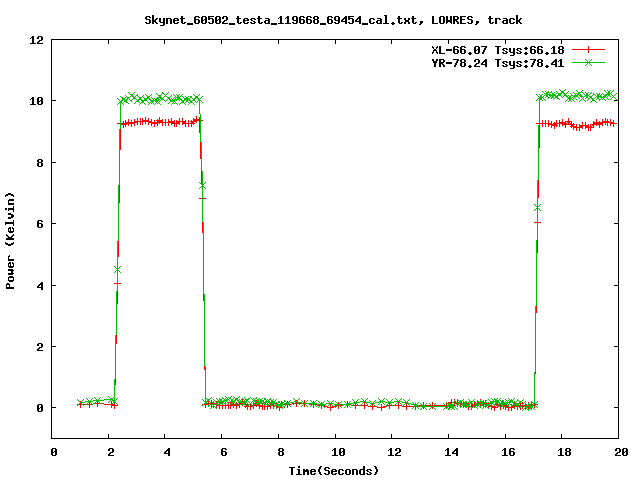The height and width of the screenshot is (480, 640).
Task: Click y-axis tick label 8
Action: point(40,163)
